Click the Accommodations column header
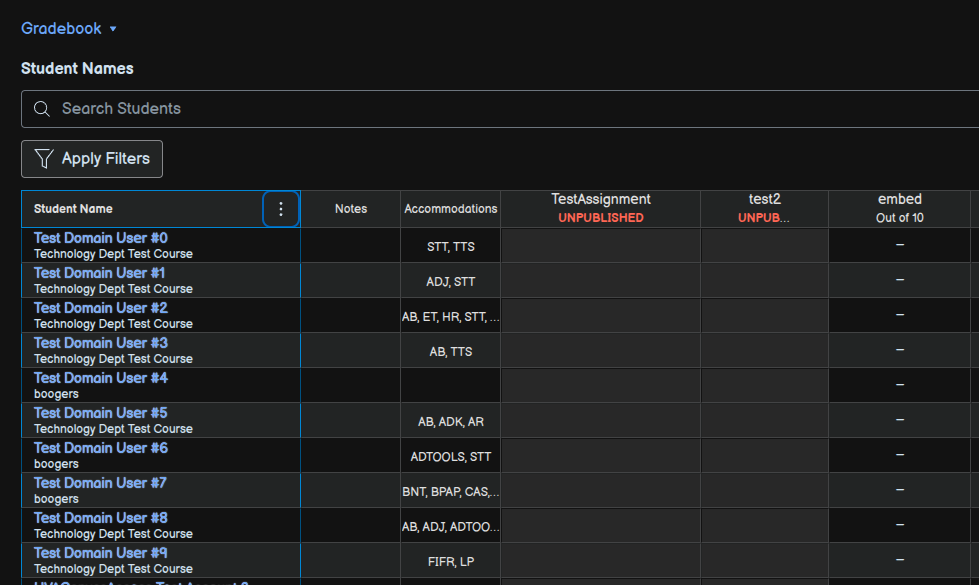This screenshot has width=979, height=585. [451, 209]
